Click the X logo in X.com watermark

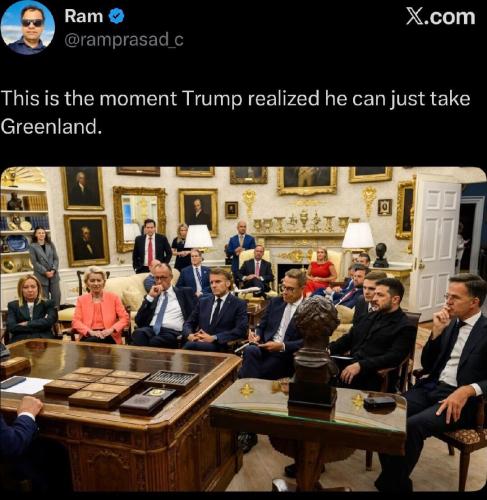[x=415, y=16]
